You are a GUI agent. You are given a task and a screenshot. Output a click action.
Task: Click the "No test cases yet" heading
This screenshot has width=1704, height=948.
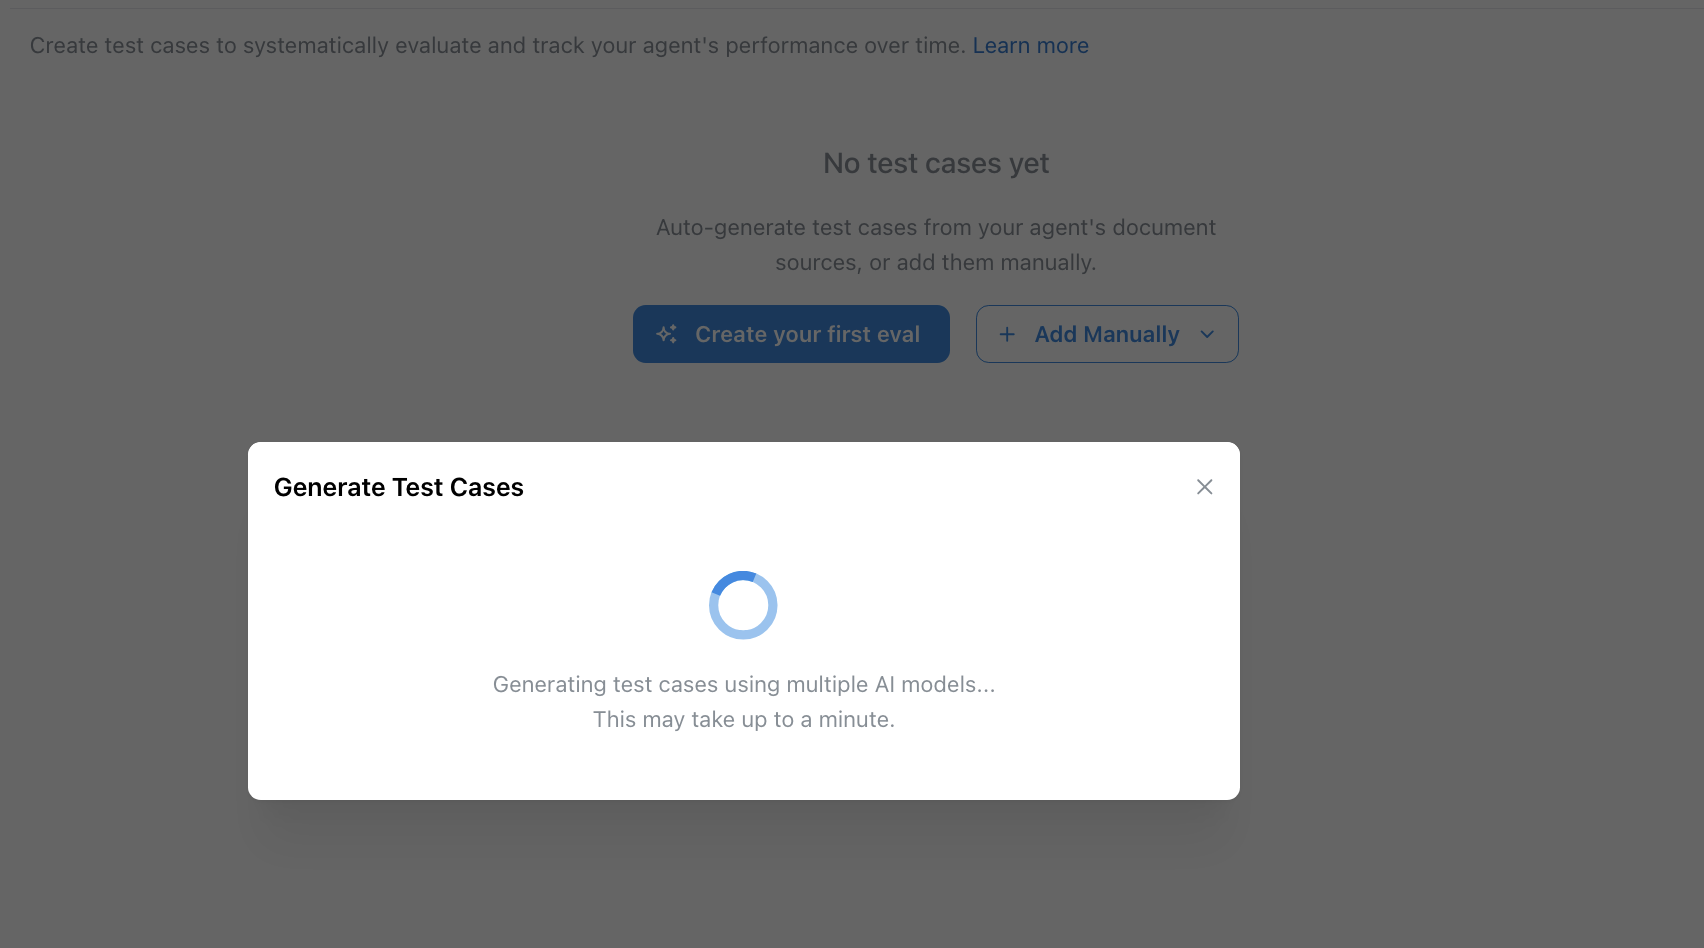click(x=936, y=163)
